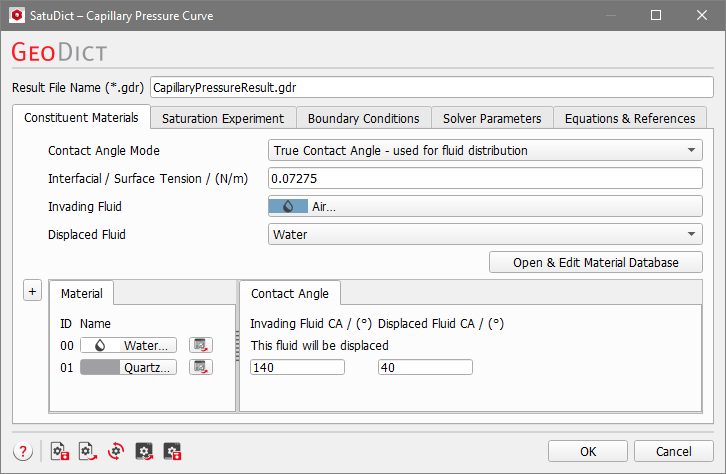Choose invading fluid via the Air... button
Screen dimensions: 726x474
[x=485, y=206]
